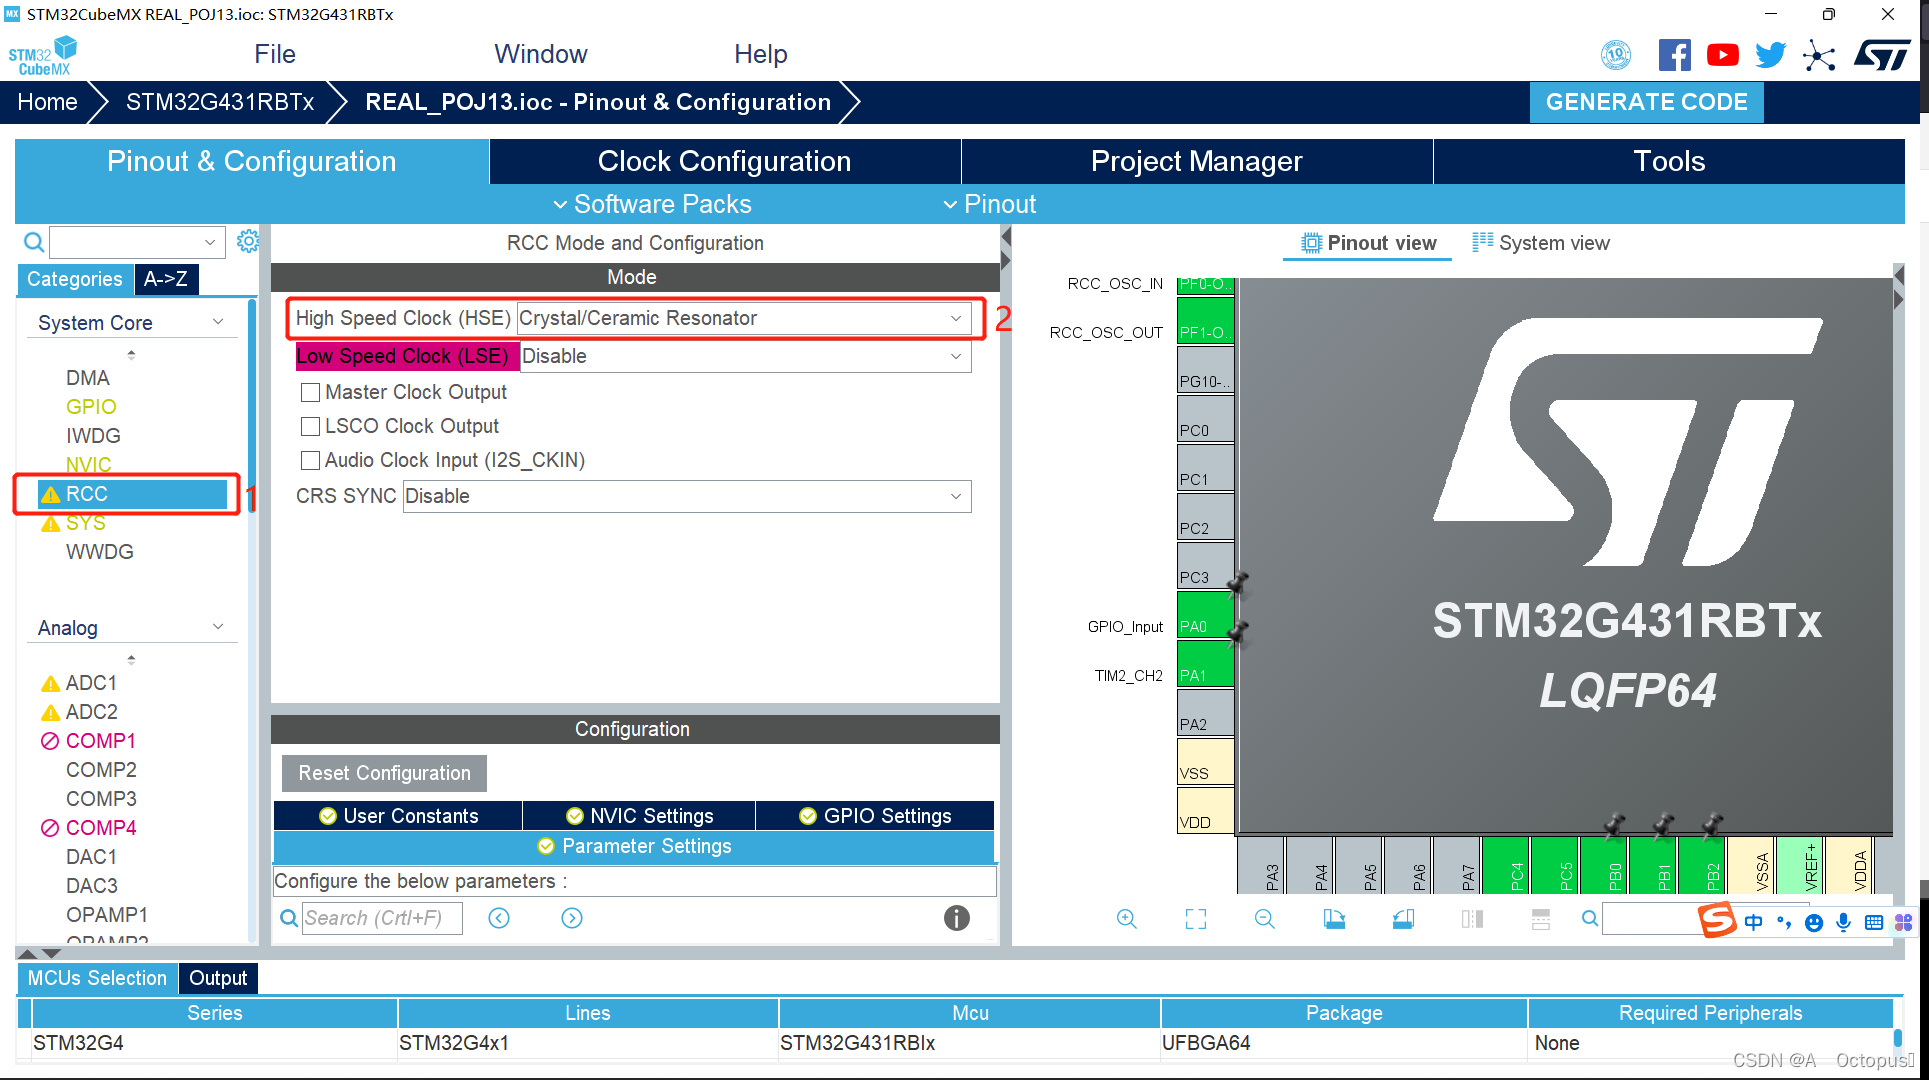The width and height of the screenshot is (1929, 1080).
Task: Open the File menu
Action: (275, 54)
